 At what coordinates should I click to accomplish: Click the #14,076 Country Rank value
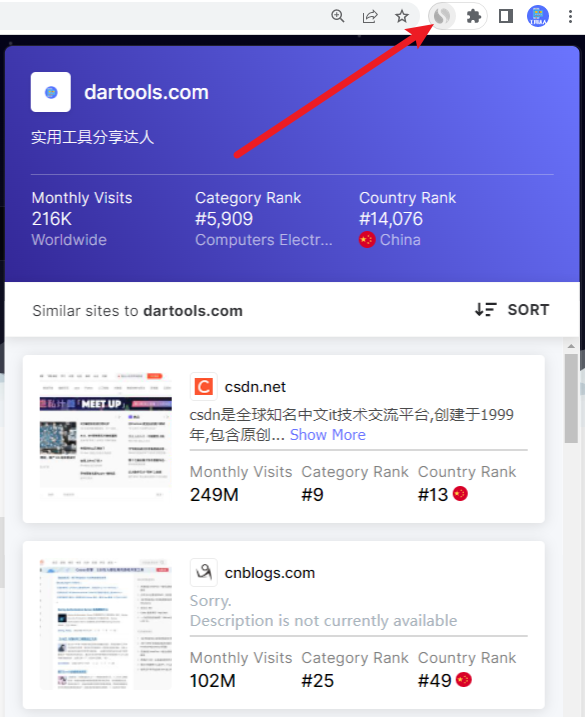[x=391, y=219]
